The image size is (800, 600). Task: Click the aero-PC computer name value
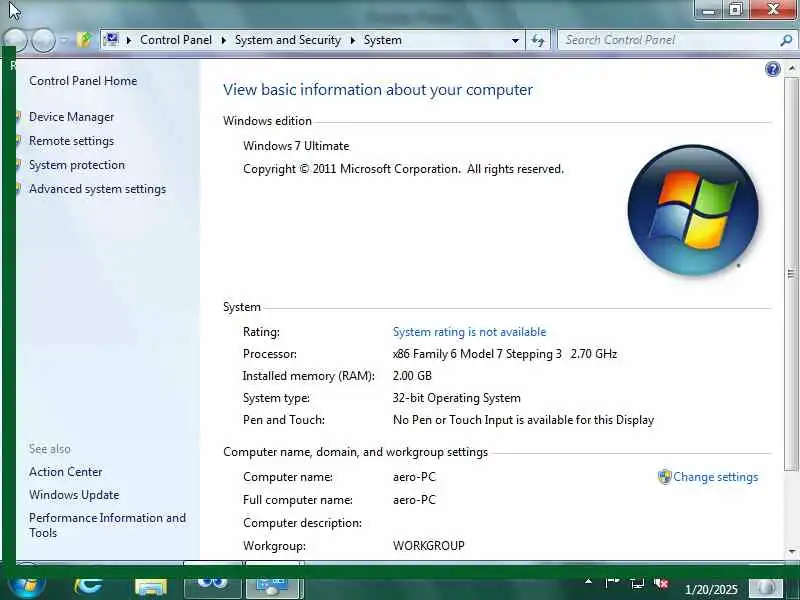click(414, 477)
